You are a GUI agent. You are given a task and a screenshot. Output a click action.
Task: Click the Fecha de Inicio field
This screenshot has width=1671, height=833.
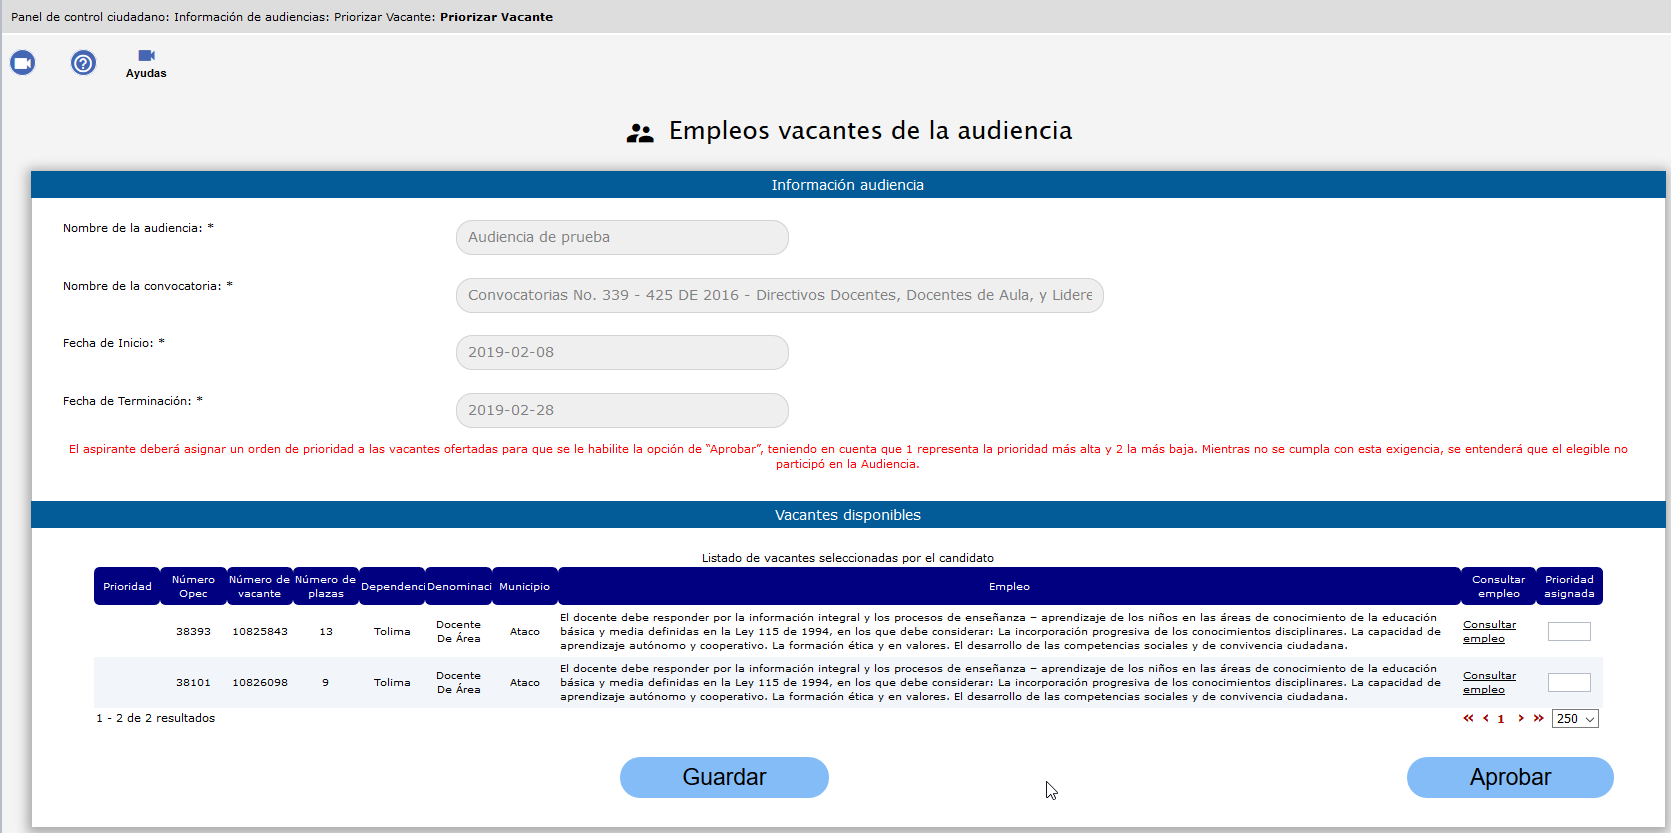click(622, 352)
